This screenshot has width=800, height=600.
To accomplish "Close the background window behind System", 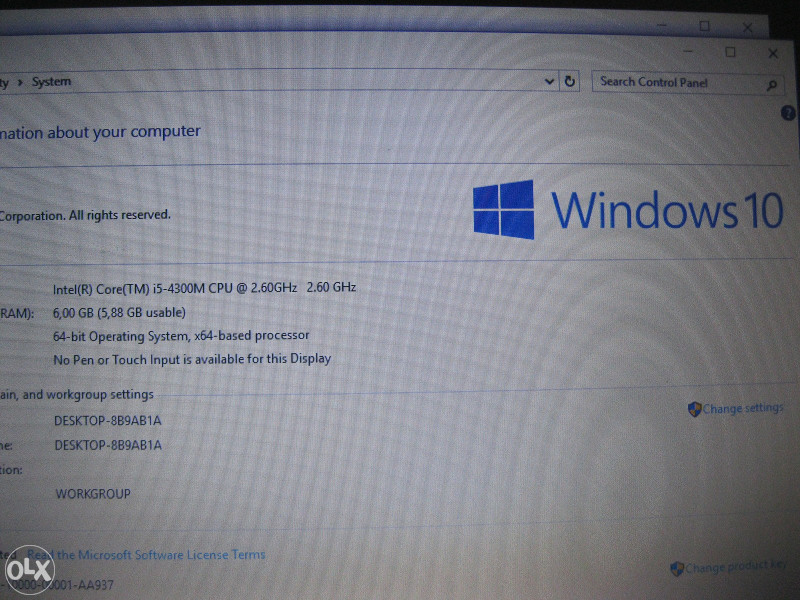I will pos(747,27).
